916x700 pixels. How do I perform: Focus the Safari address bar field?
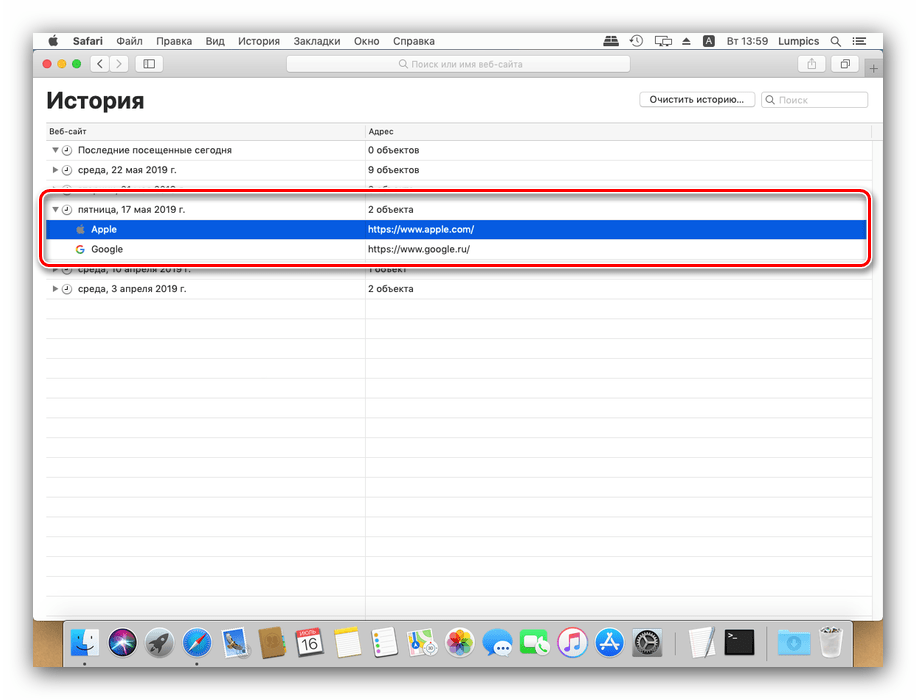(458, 64)
